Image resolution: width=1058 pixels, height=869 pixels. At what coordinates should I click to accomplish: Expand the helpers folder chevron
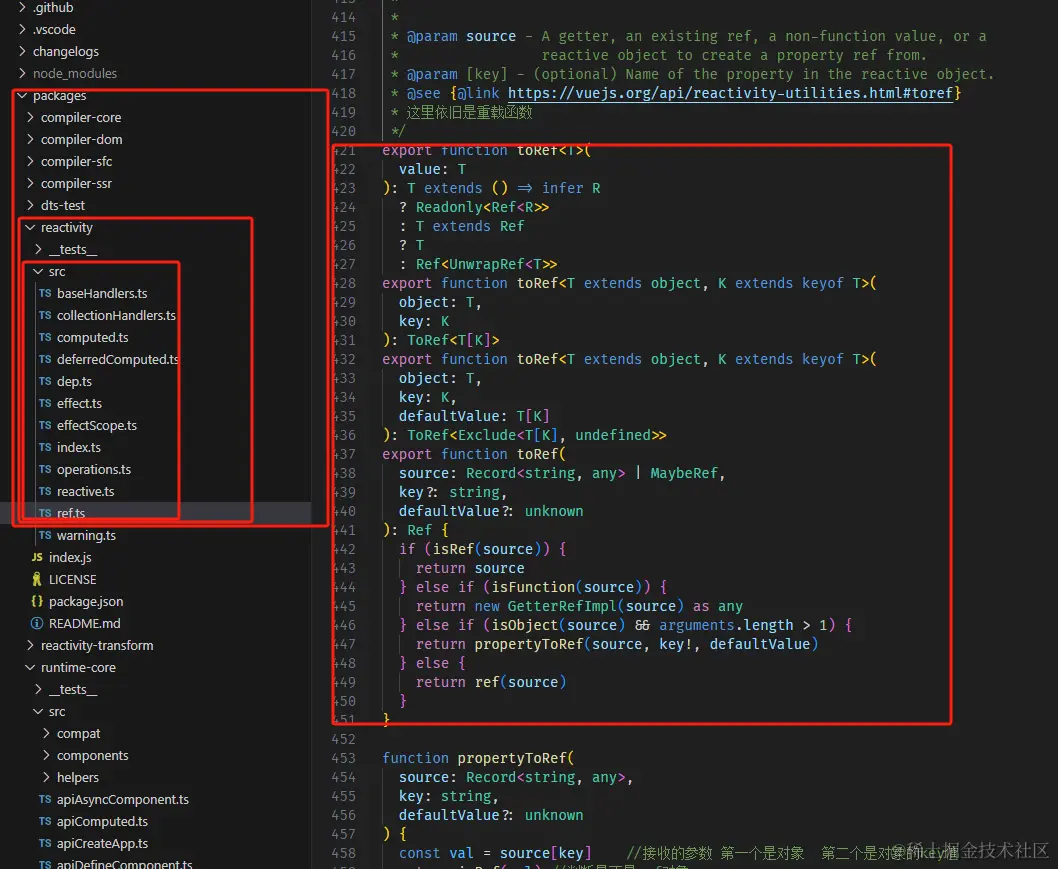47,777
